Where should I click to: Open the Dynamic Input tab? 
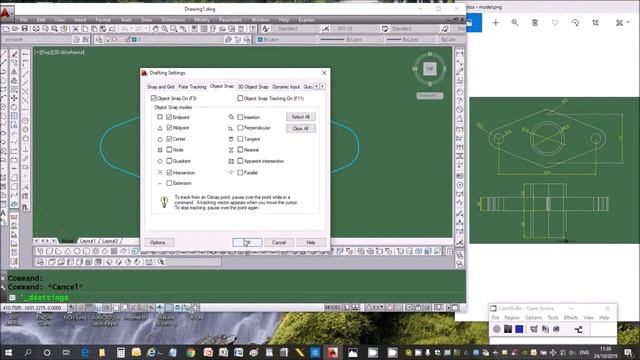pos(286,87)
